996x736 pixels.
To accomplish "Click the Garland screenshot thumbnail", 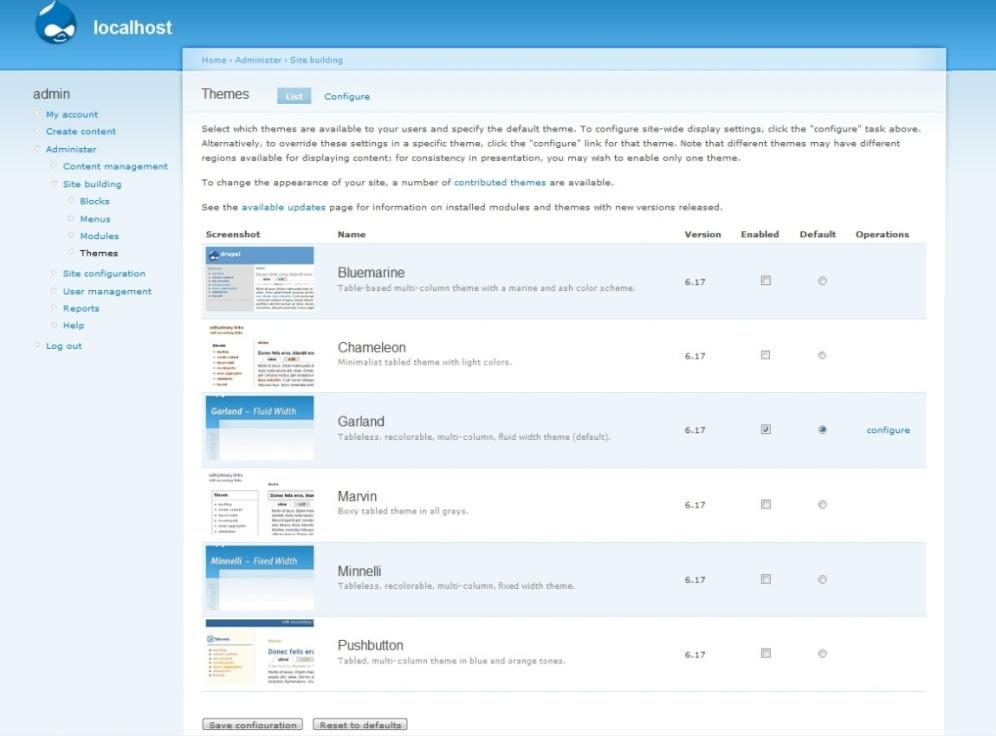I will pos(260,429).
